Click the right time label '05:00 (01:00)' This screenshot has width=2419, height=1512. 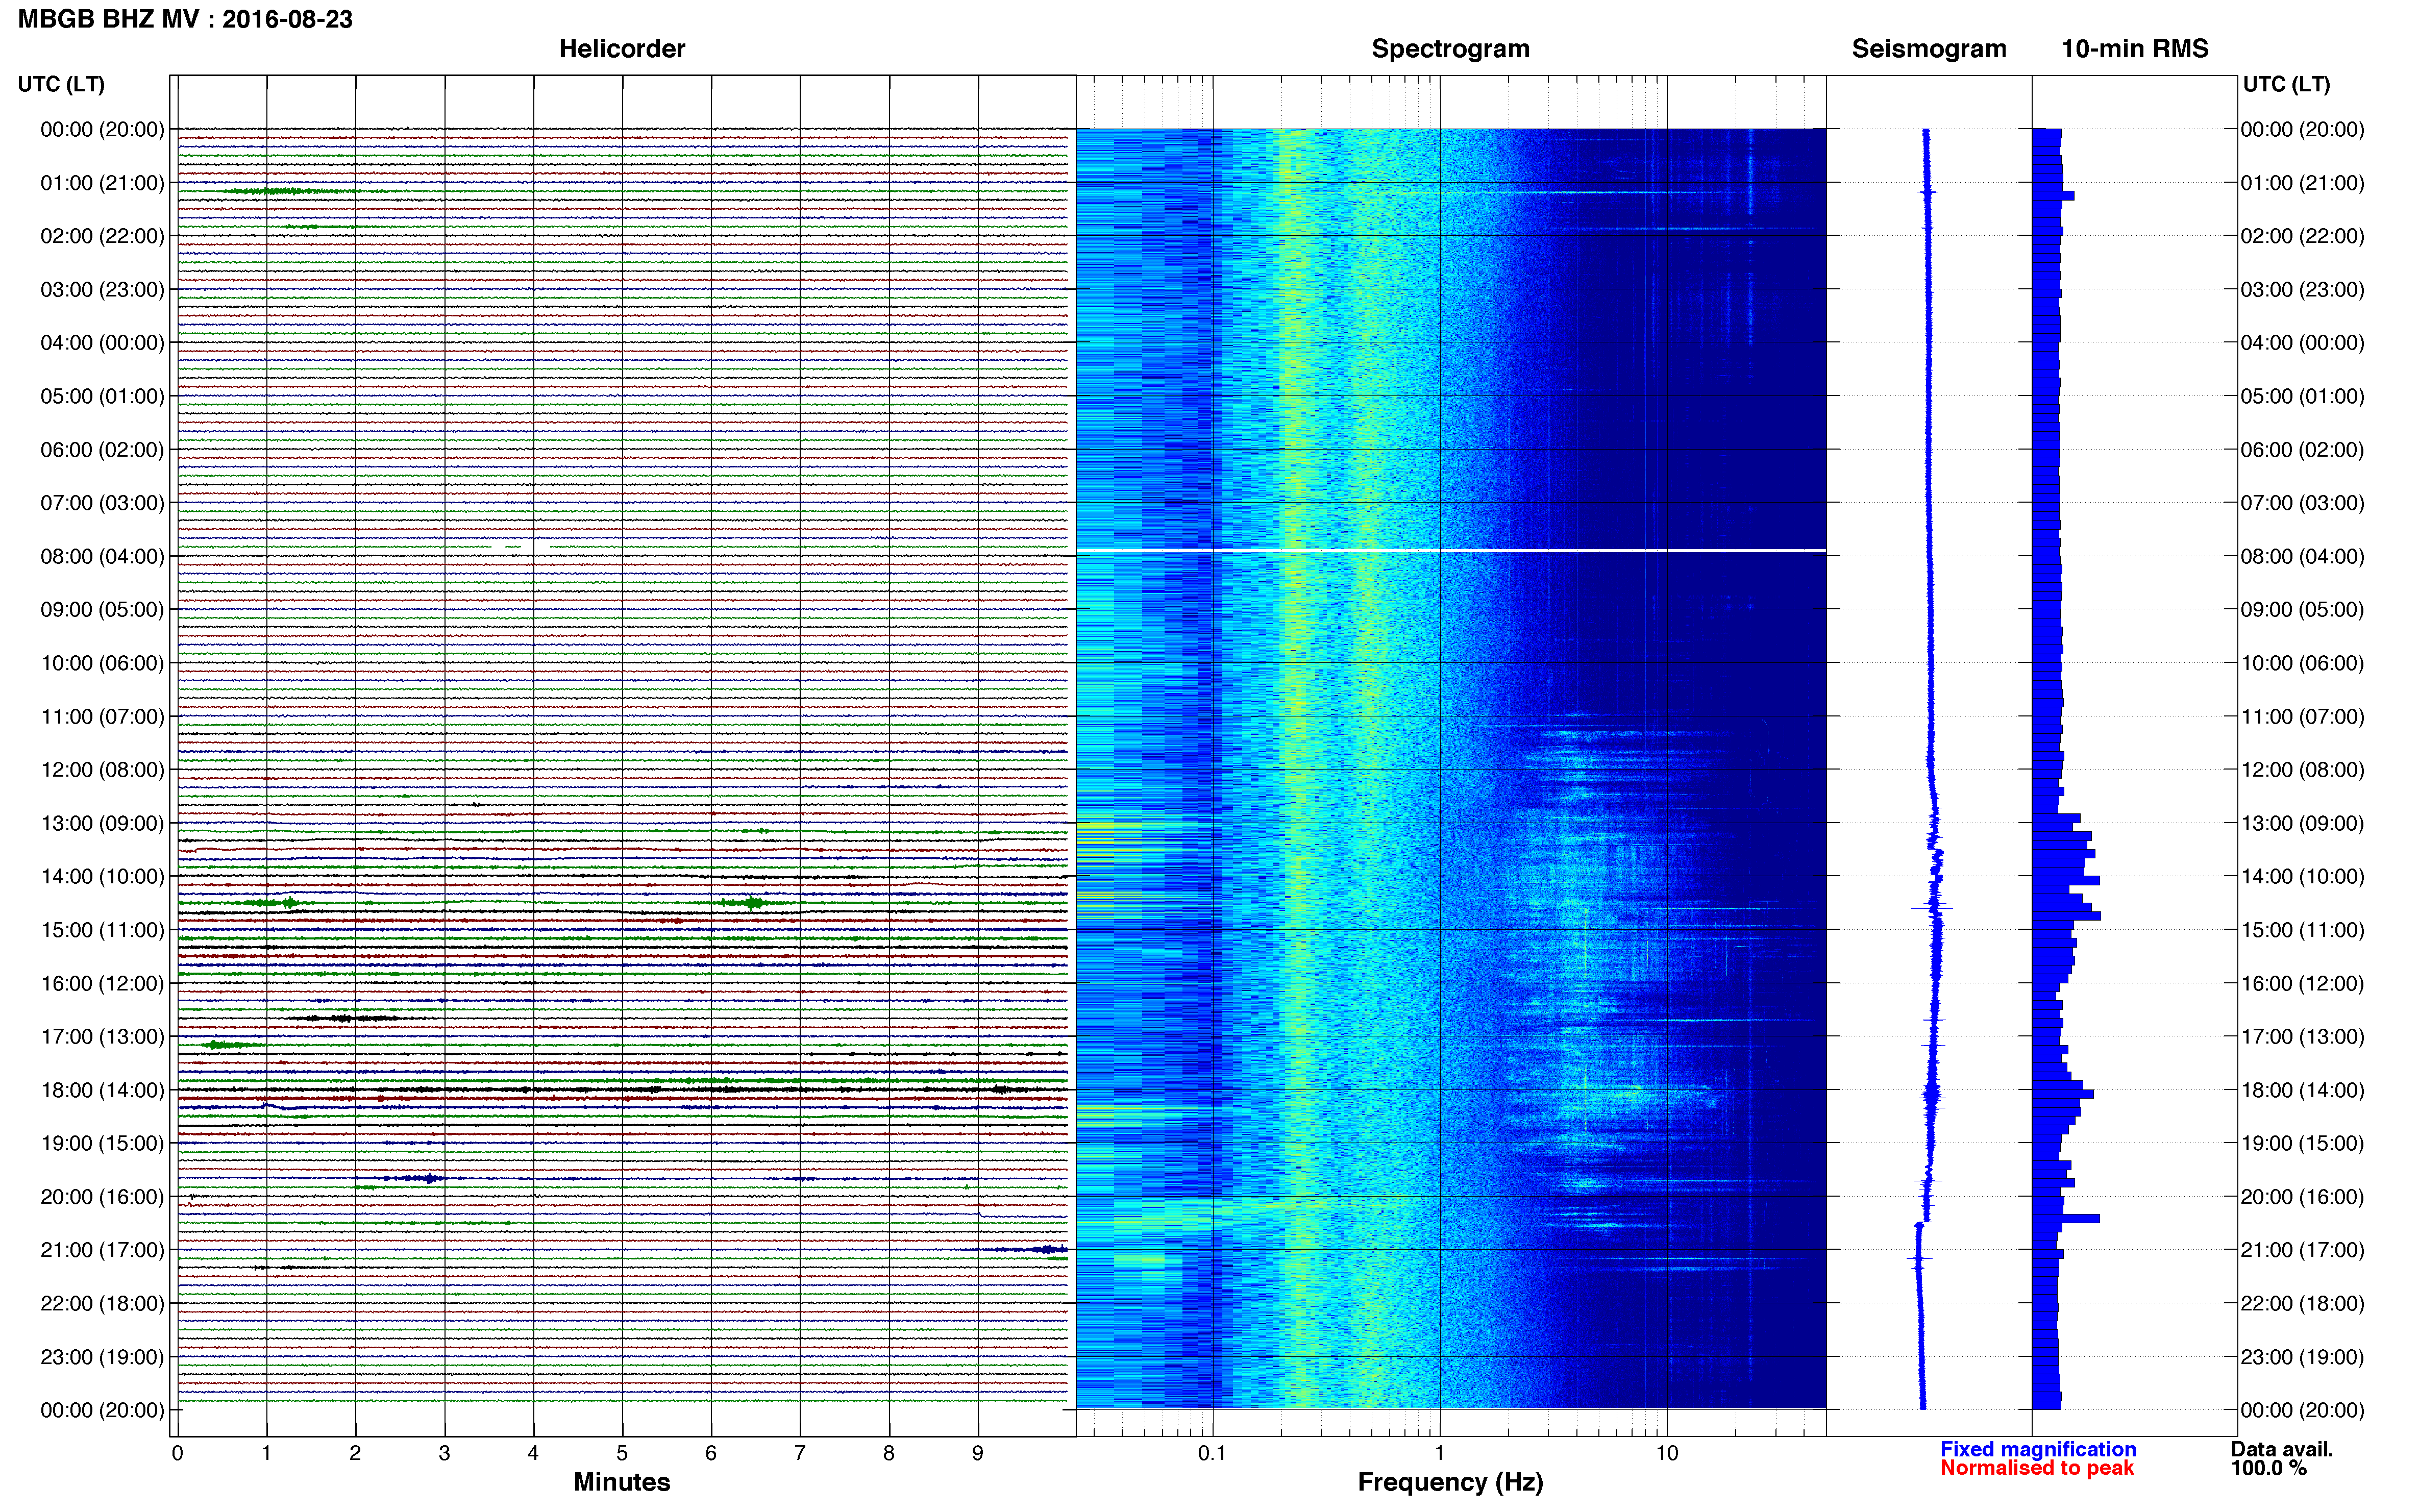pyautogui.click(x=2302, y=396)
